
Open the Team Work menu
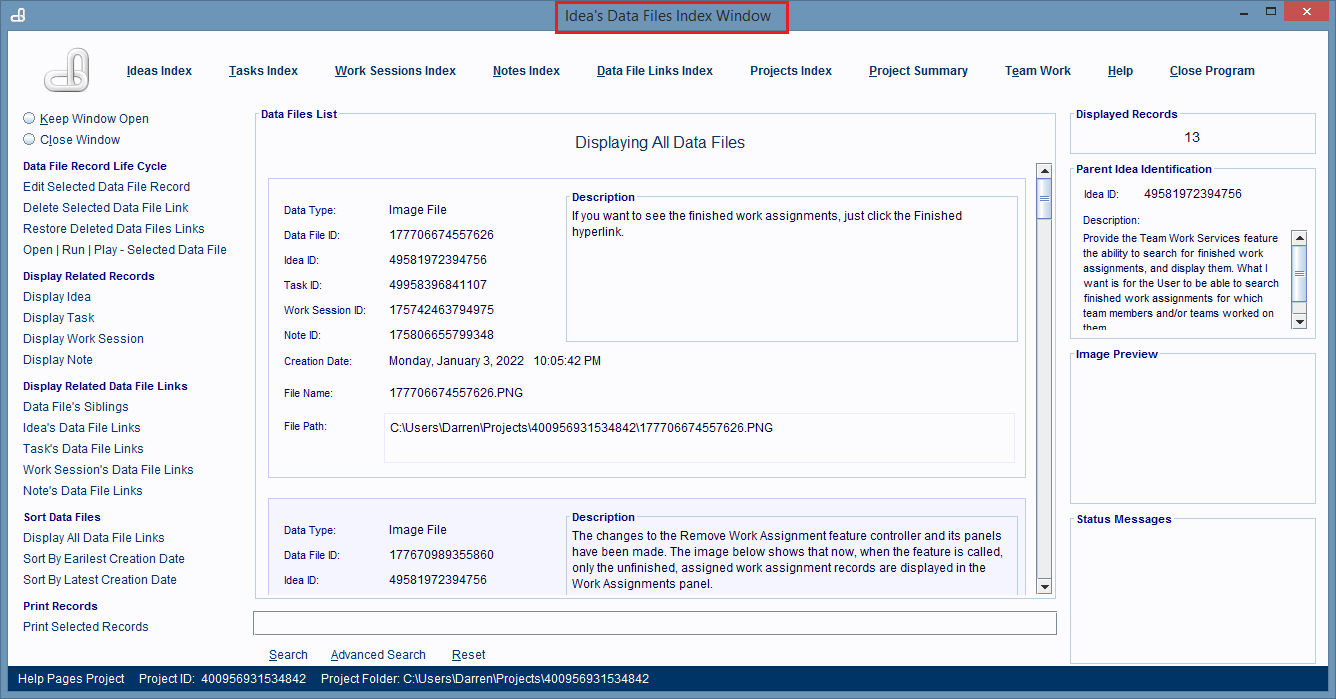coord(1038,71)
